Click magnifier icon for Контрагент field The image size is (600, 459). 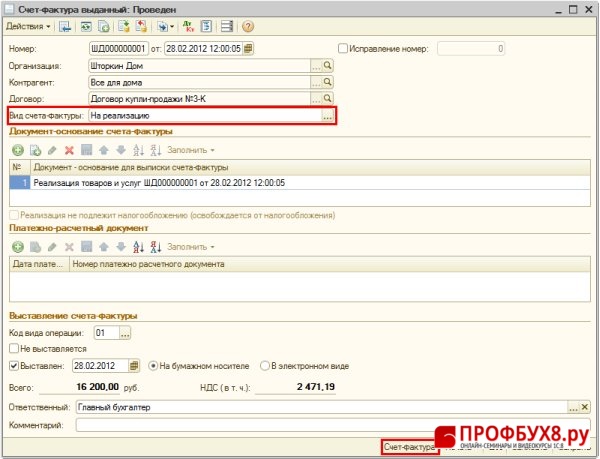click(x=327, y=82)
